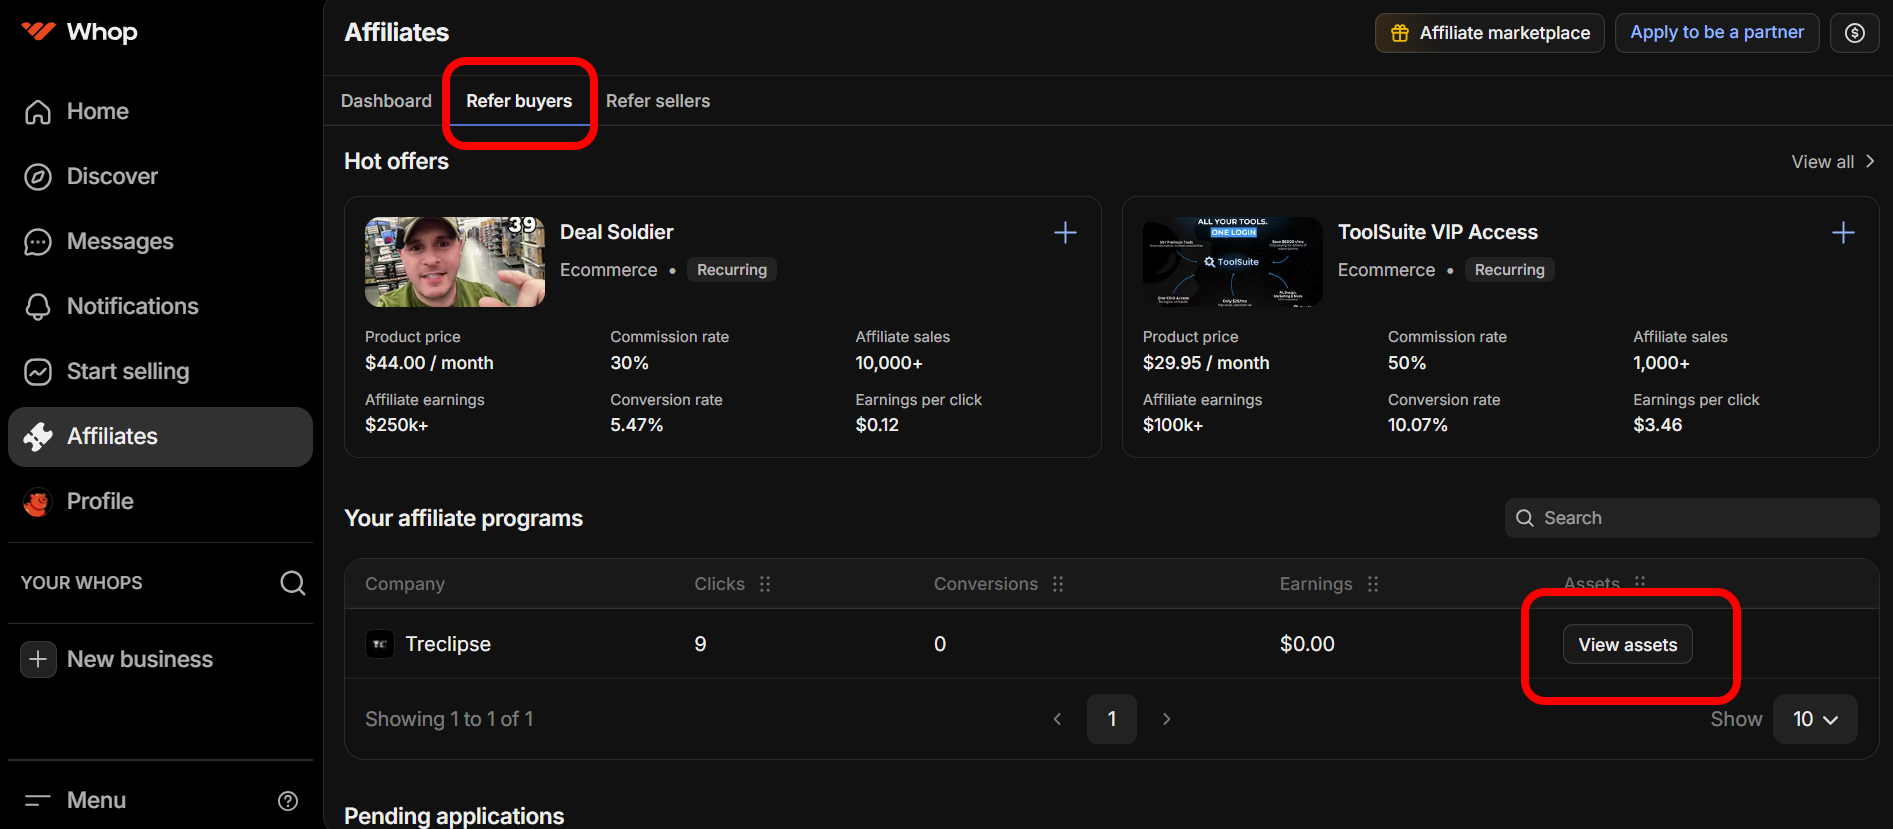
Task: Open Messages in the sidebar
Action: pos(120,241)
